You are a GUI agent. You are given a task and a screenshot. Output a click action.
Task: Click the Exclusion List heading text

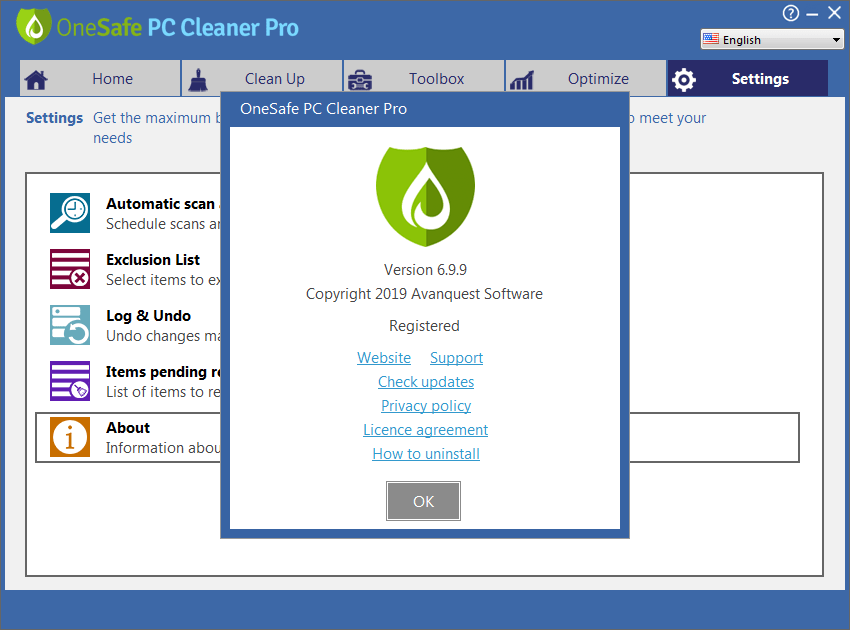[x=153, y=260]
